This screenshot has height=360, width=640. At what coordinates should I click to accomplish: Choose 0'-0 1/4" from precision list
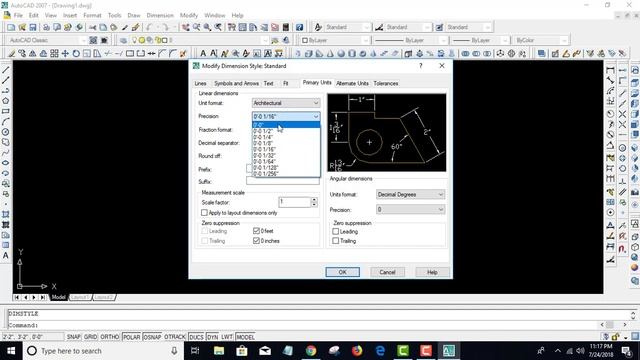pos(286,138)
